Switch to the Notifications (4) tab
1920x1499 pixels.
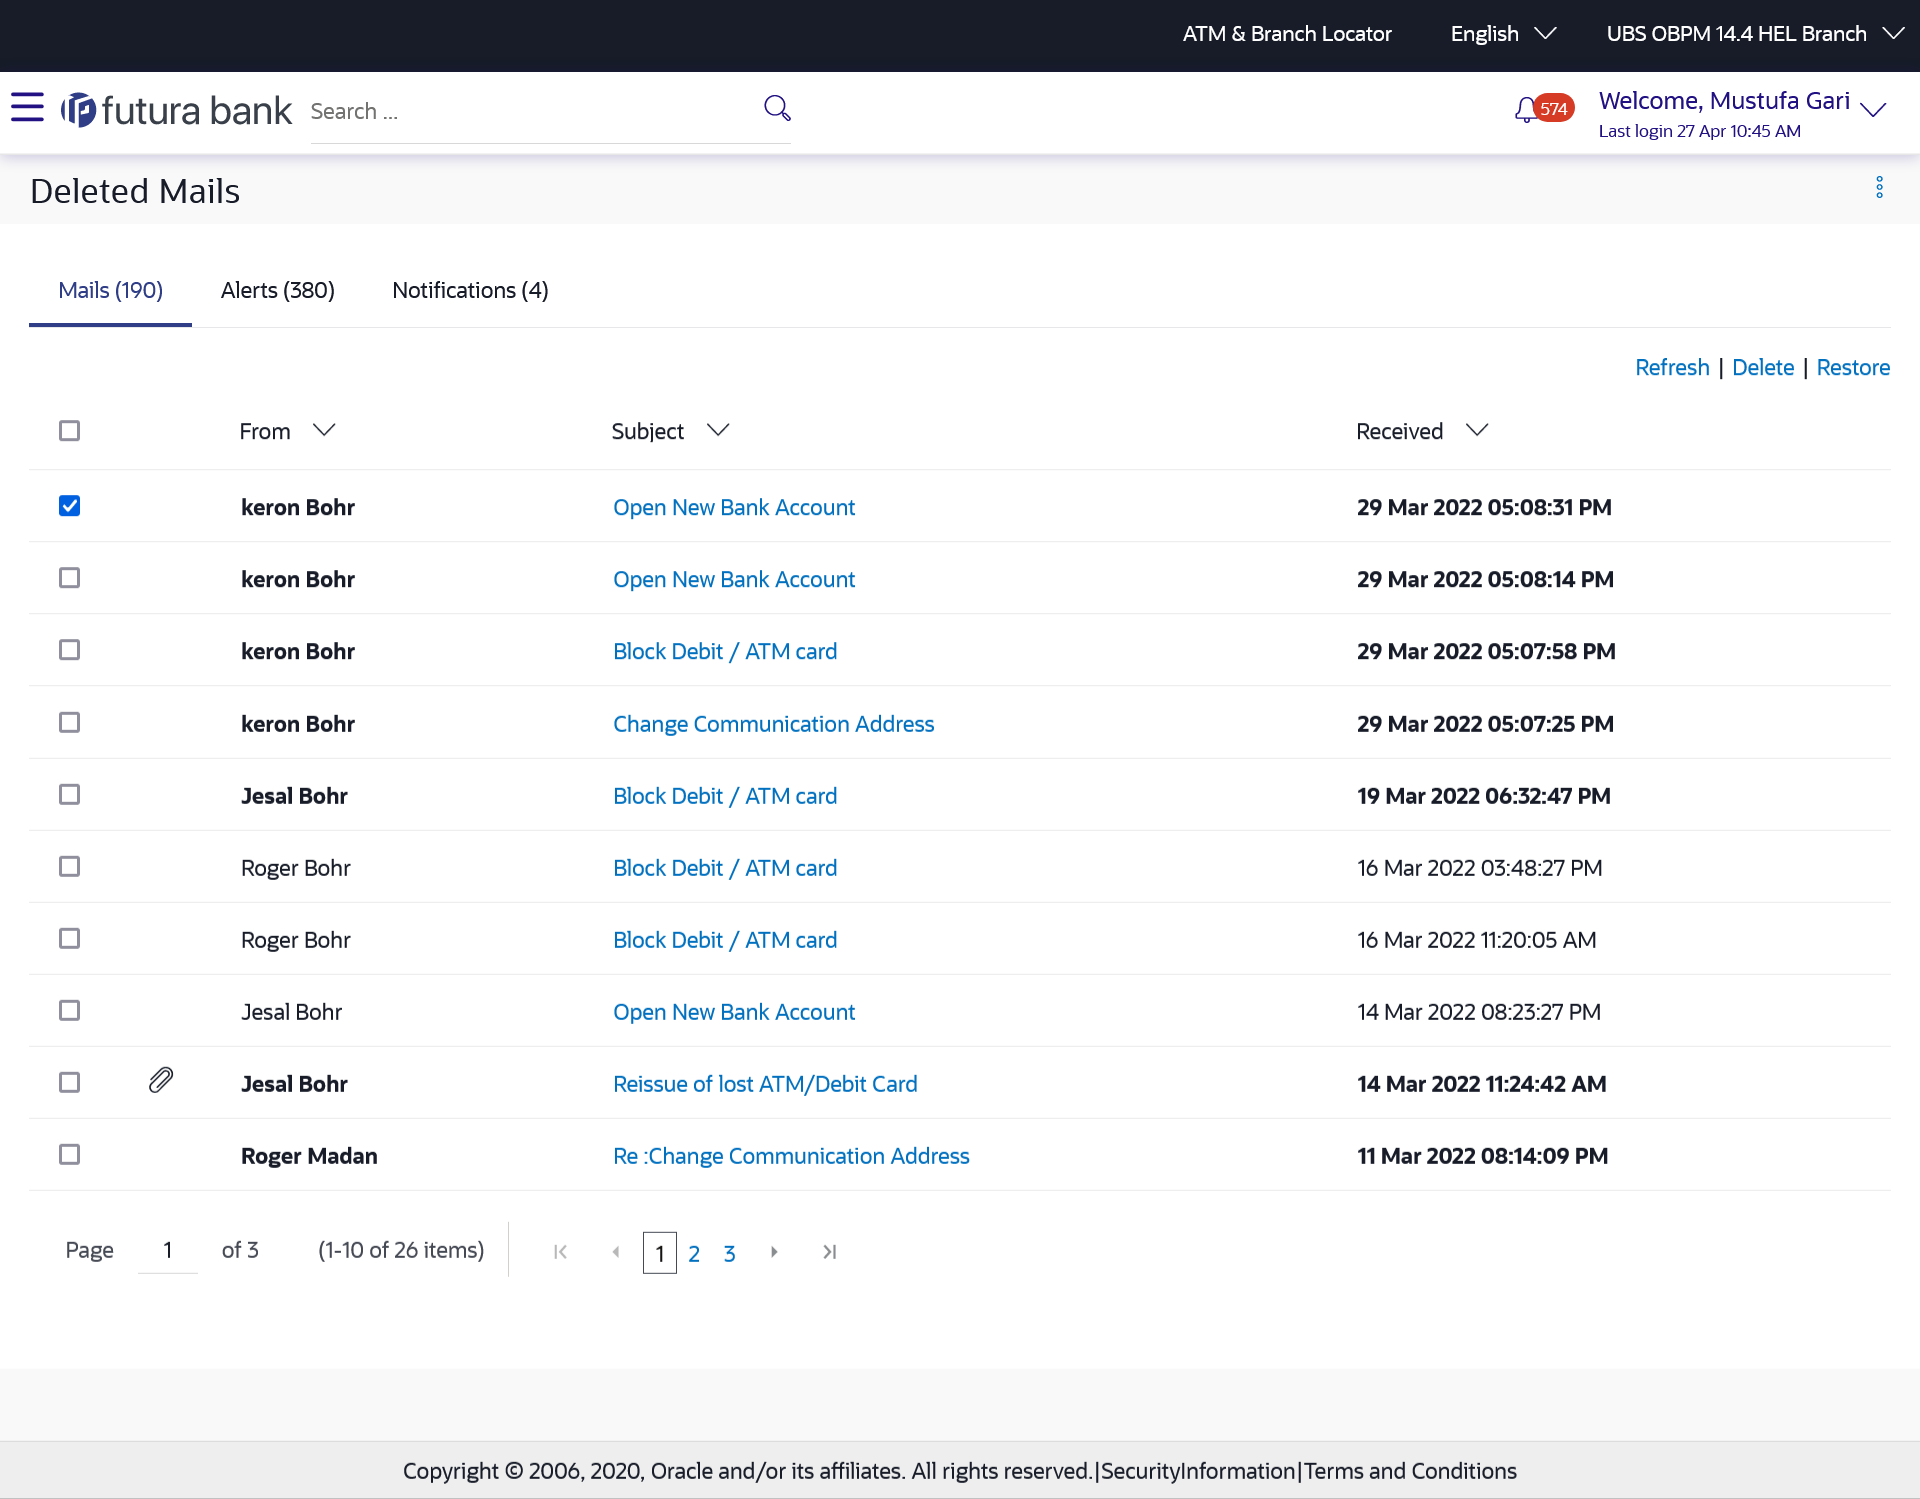tap(470, 290)
